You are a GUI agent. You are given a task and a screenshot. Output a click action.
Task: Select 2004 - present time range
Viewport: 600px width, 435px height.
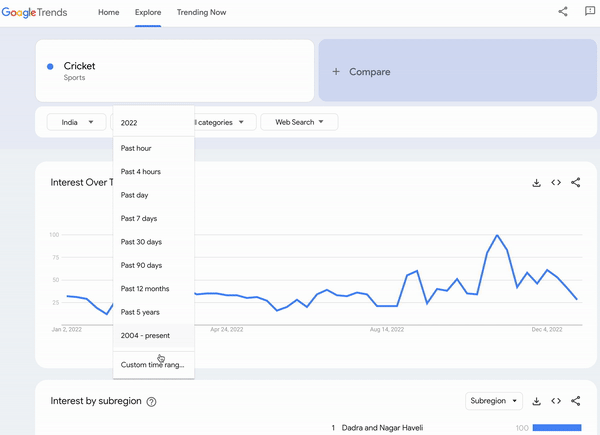153,336
